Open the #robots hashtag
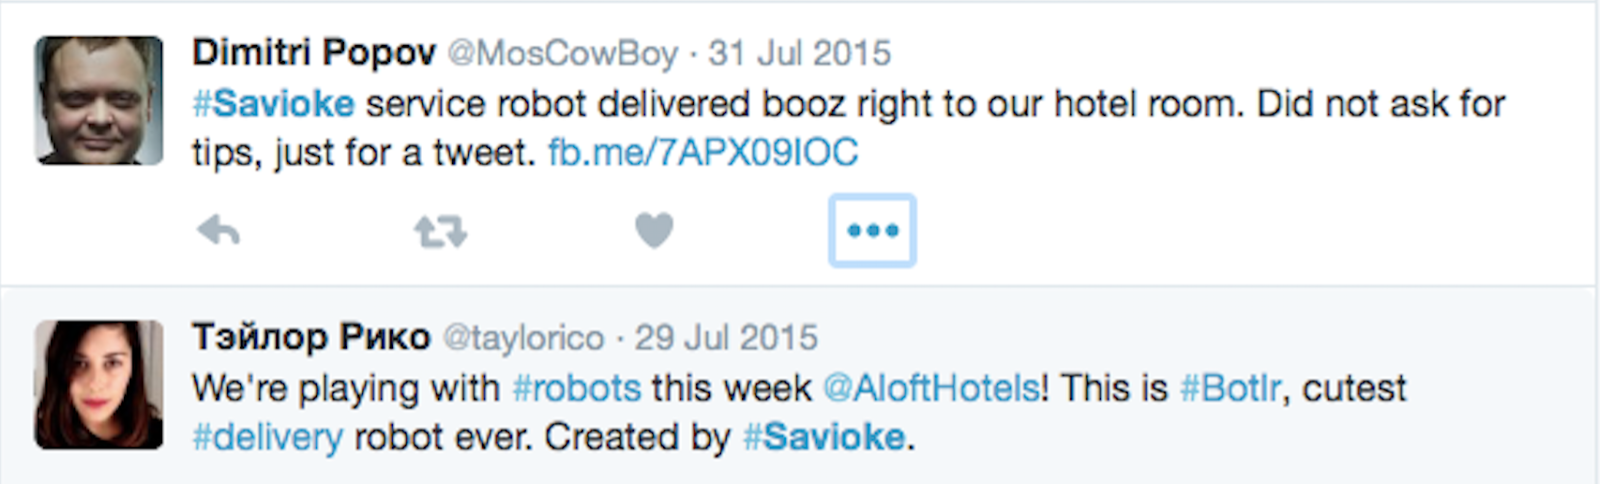Image resolution: width=1600 pixels, height=484 pixels. [576, 388]
